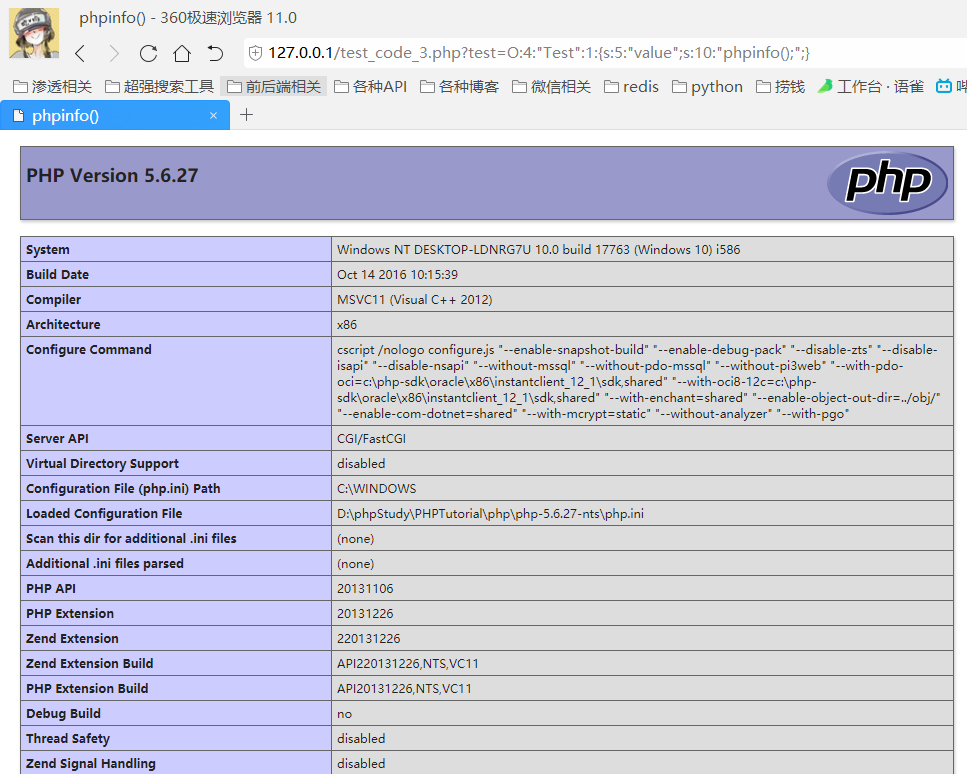
Task: Click the C:\WINDOWS configuration path value
Action: point(376,488)
